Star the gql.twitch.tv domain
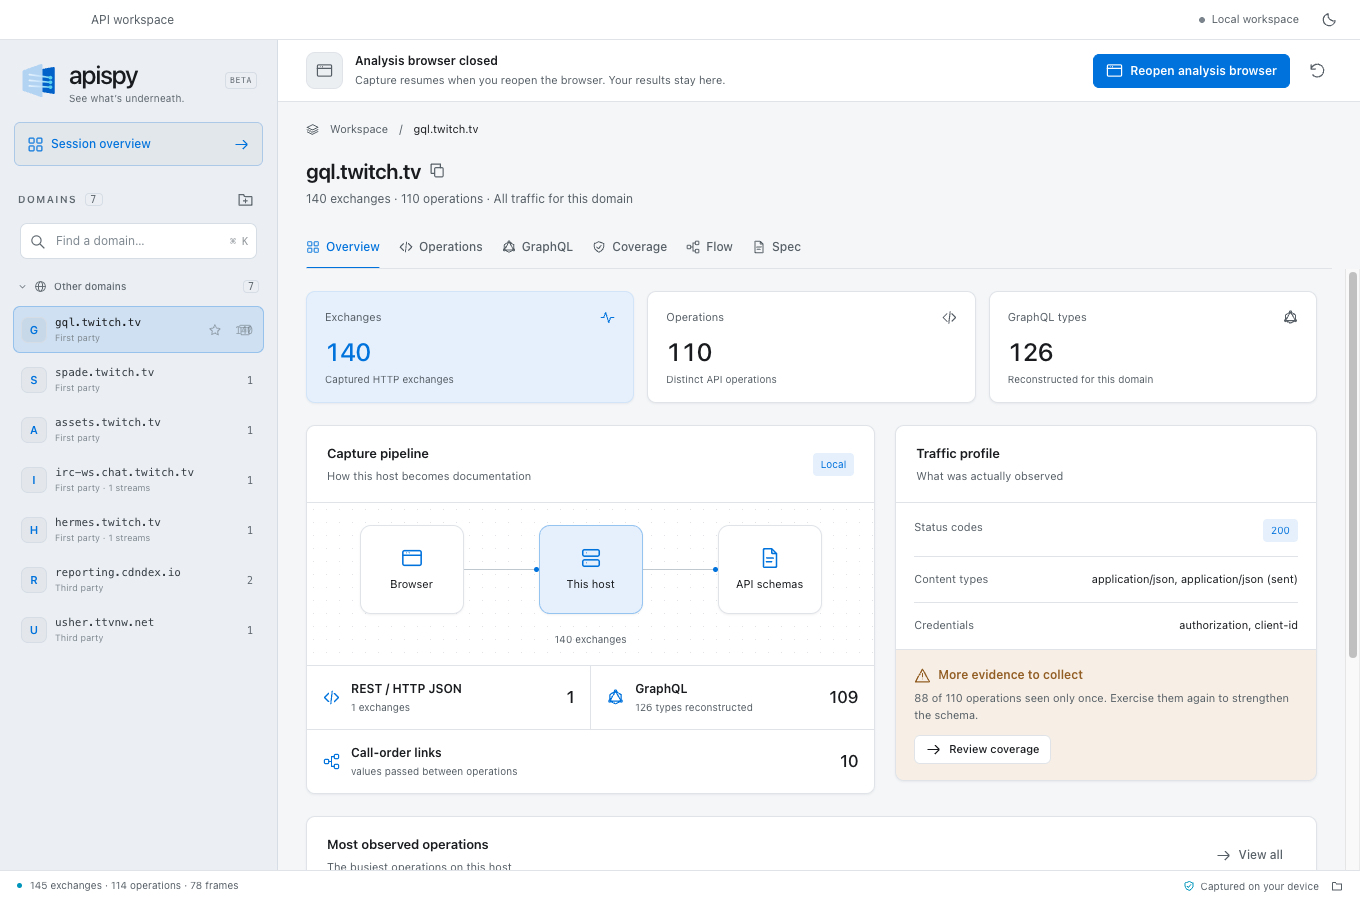The width and height of the screenshot is (1360, 900). [x=215, y=330]
